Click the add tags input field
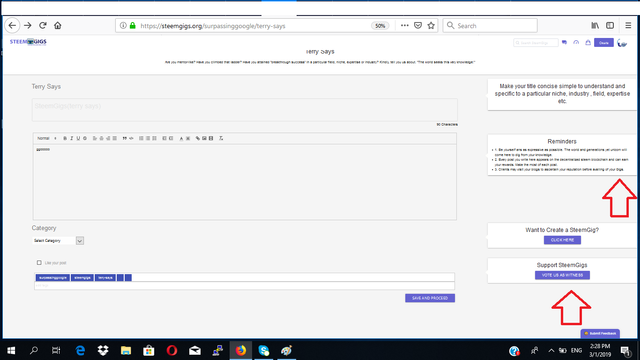The width and height of the screenshot is (640, 360). tap(244, 286)
